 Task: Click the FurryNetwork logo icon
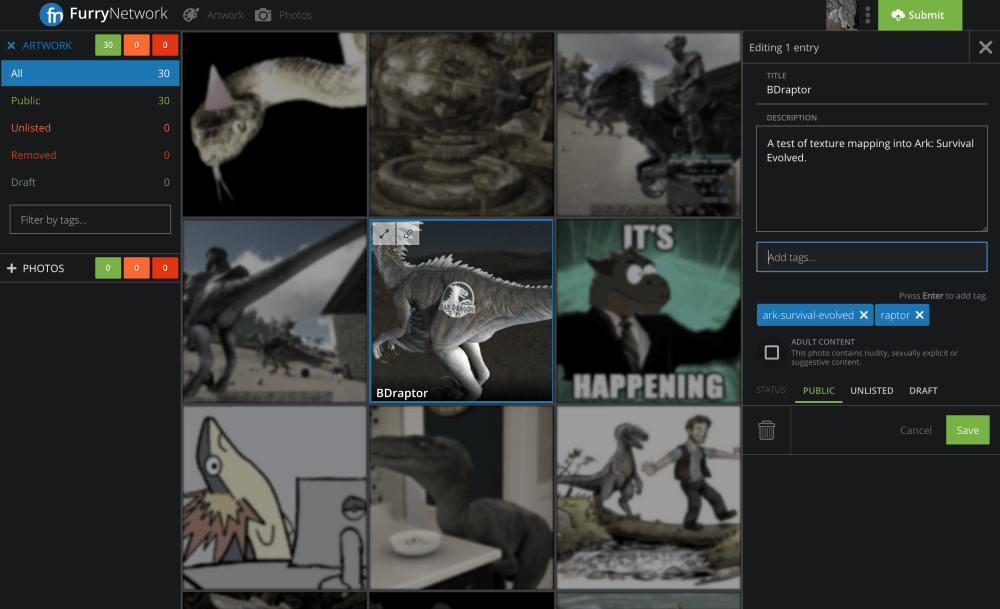tap(52, 15)
